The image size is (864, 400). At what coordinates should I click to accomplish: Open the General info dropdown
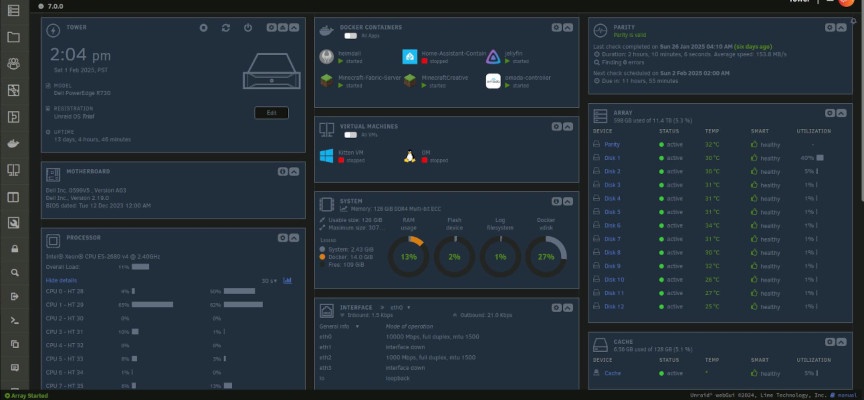(339, 326)
